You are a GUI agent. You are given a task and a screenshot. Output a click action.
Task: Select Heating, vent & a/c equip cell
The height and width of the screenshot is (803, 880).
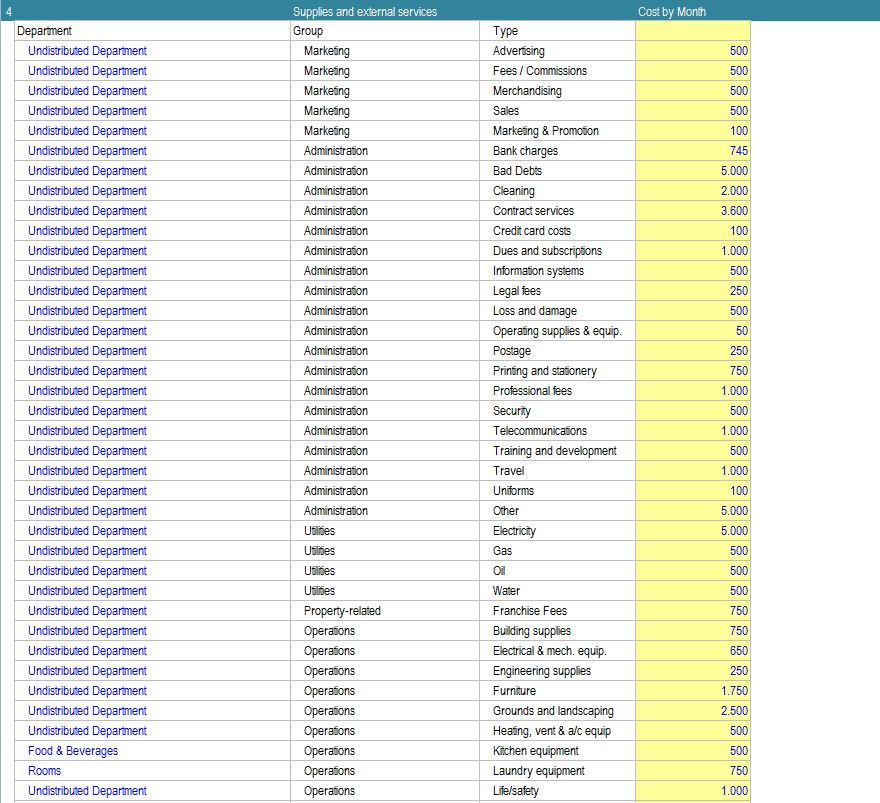pyautogui.click(x=557, y=731)
